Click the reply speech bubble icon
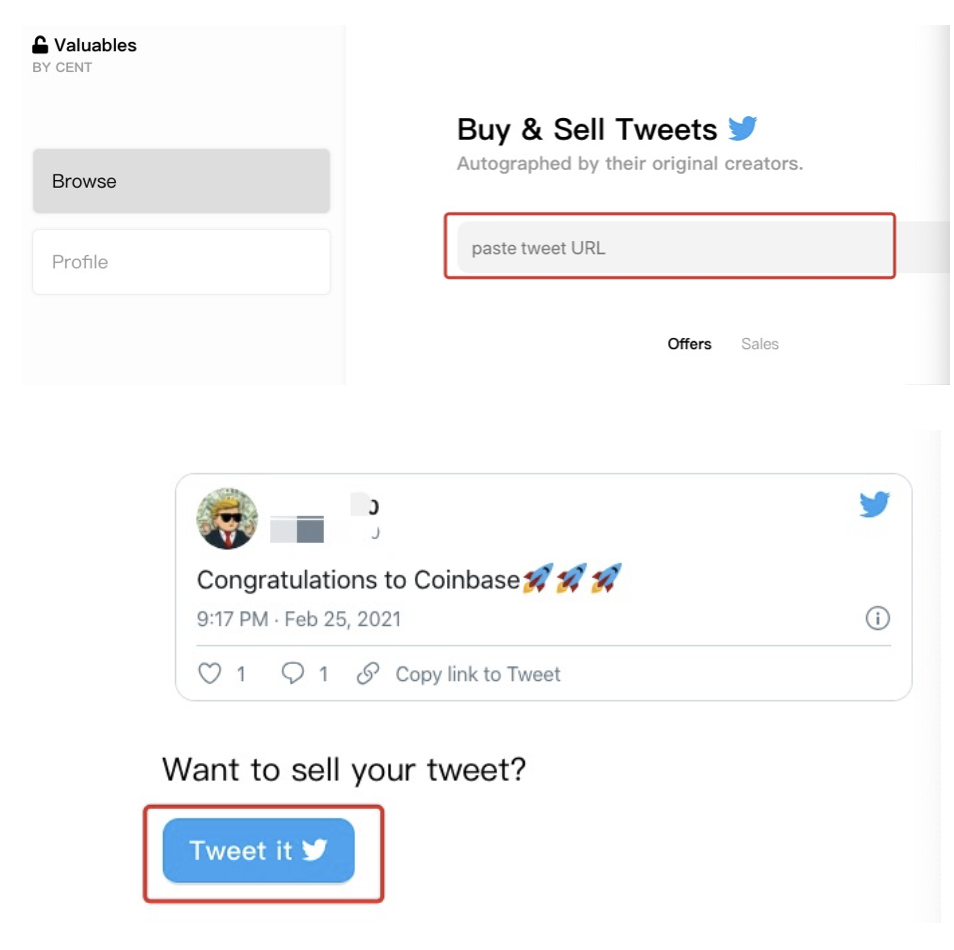This screenshot has width=954, height=950. tap(292, 674)
